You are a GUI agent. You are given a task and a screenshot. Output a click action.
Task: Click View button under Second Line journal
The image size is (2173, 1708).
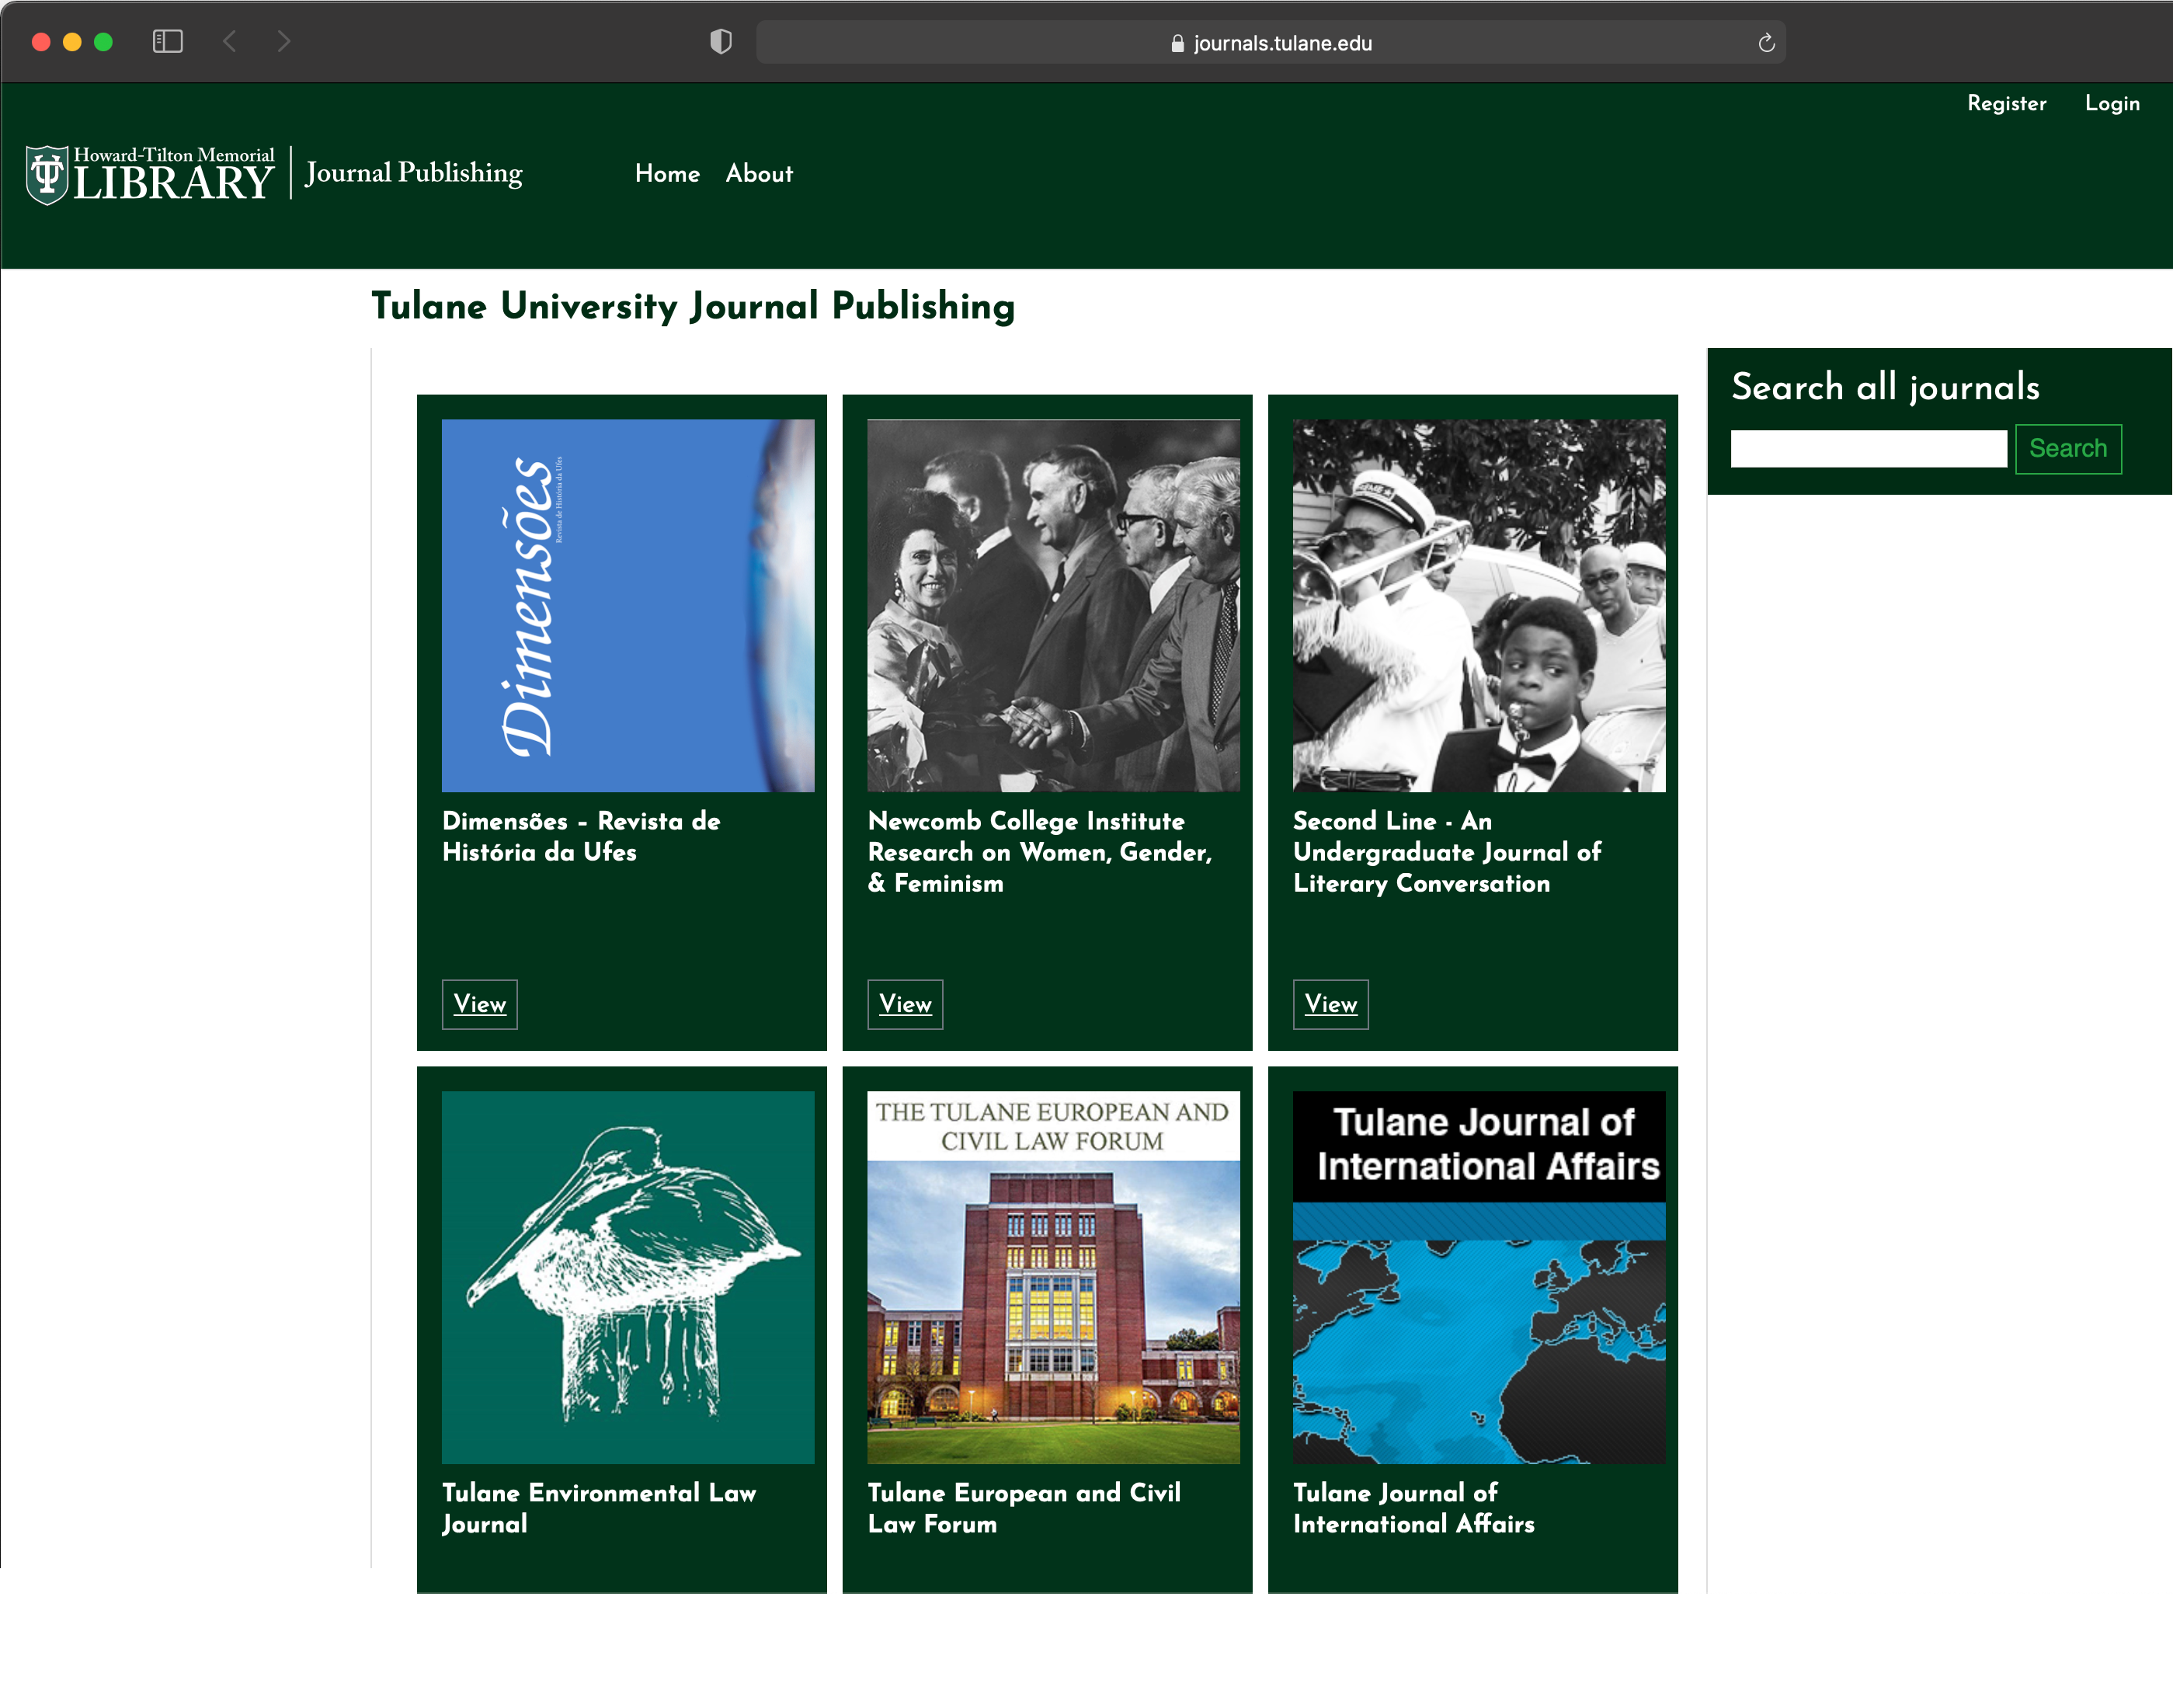point(1331,1004)
